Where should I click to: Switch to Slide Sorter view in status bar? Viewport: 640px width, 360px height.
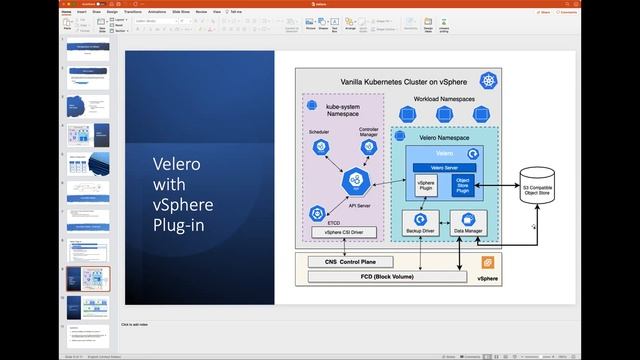point(496,357)
